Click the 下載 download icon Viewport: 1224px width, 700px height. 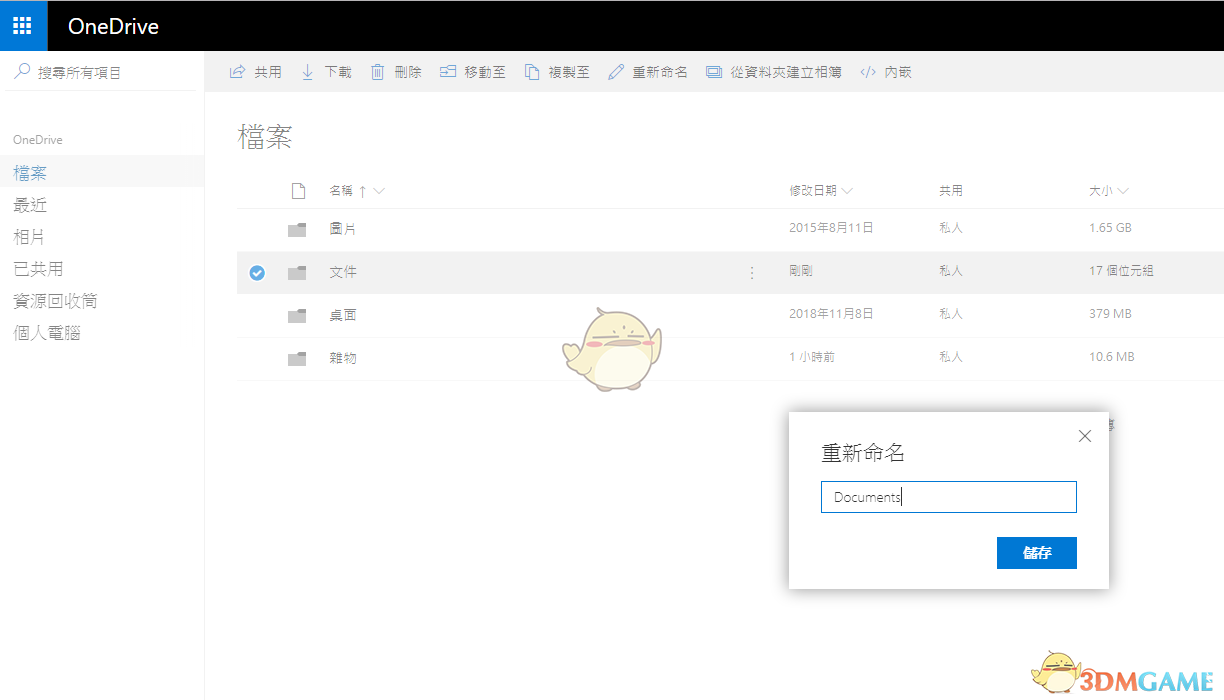(x=308, y=72)
